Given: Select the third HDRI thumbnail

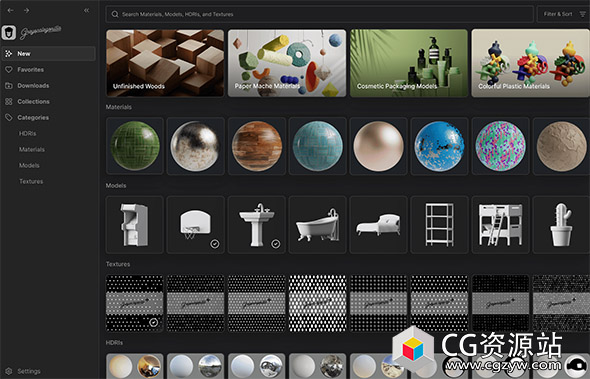Looking at the screenshot, I should [257, 366].
